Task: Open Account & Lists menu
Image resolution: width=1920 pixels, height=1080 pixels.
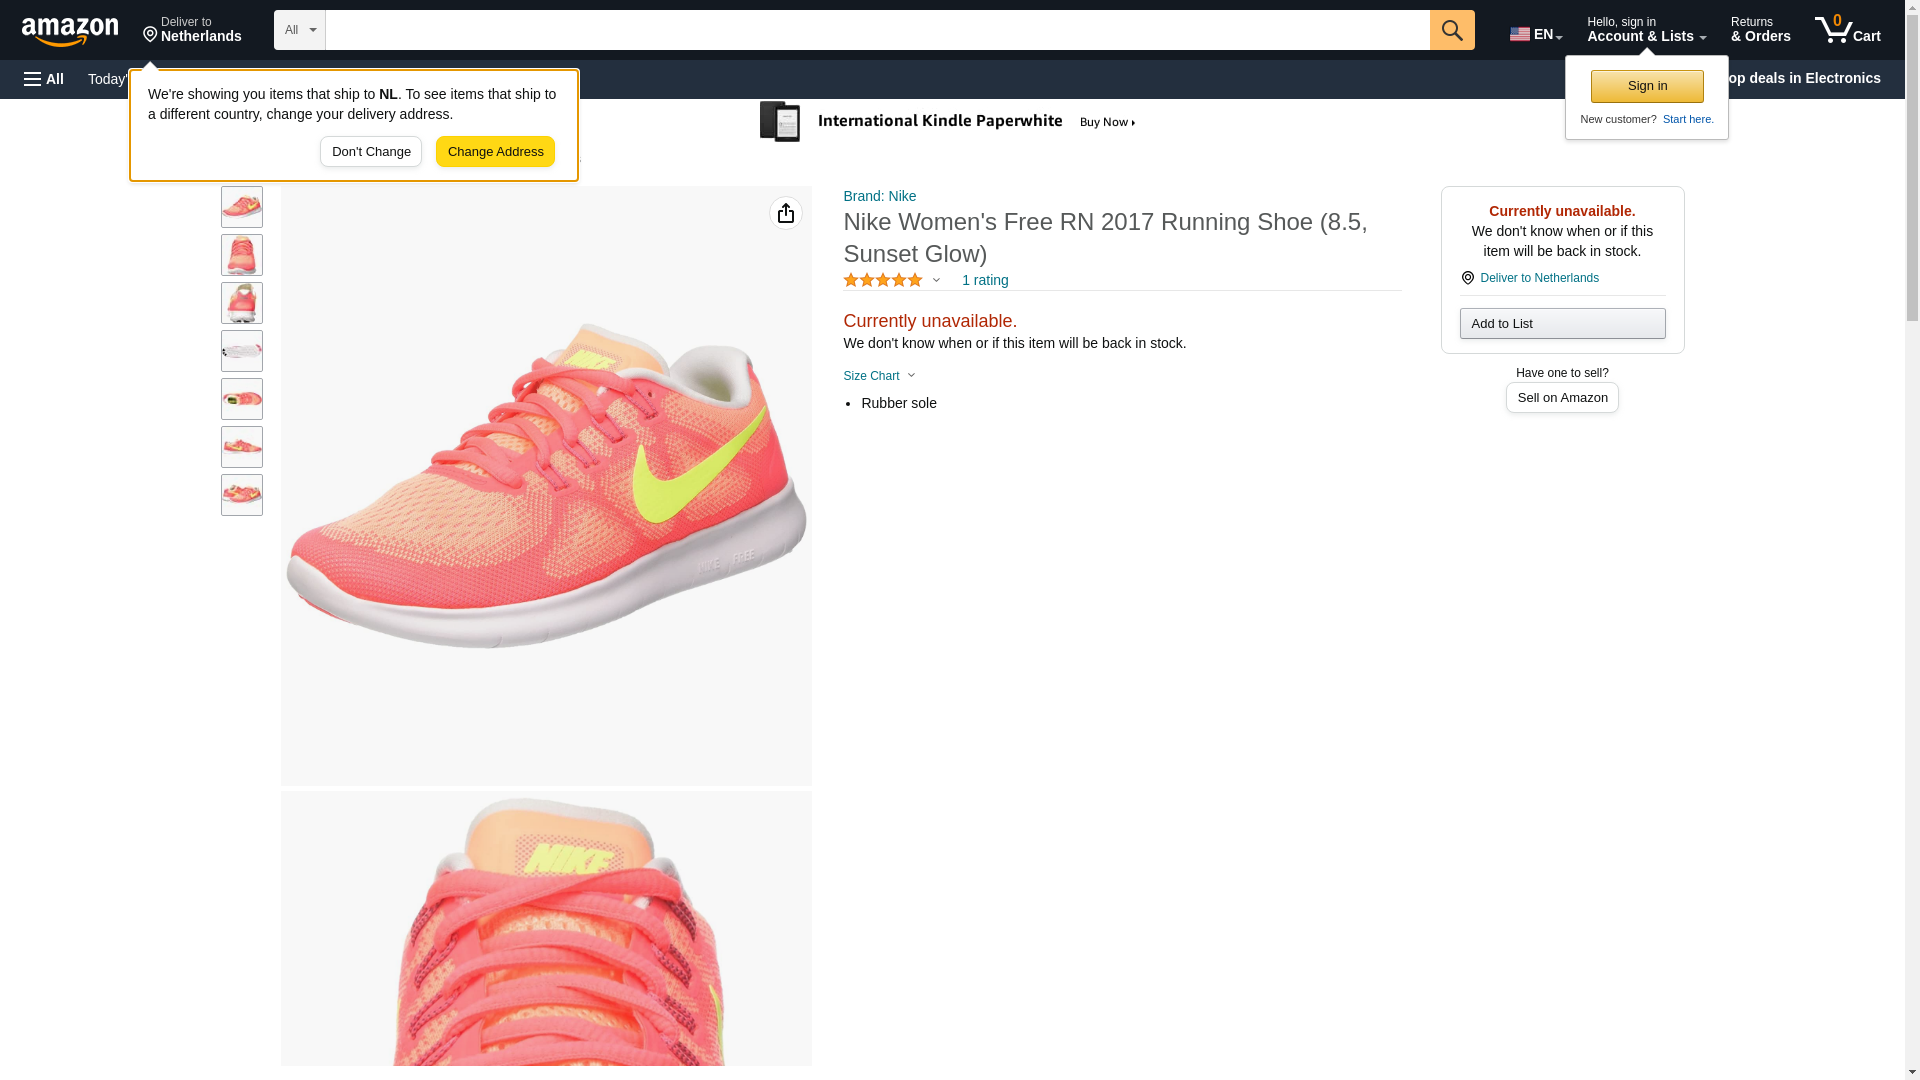Action: 1645,30
